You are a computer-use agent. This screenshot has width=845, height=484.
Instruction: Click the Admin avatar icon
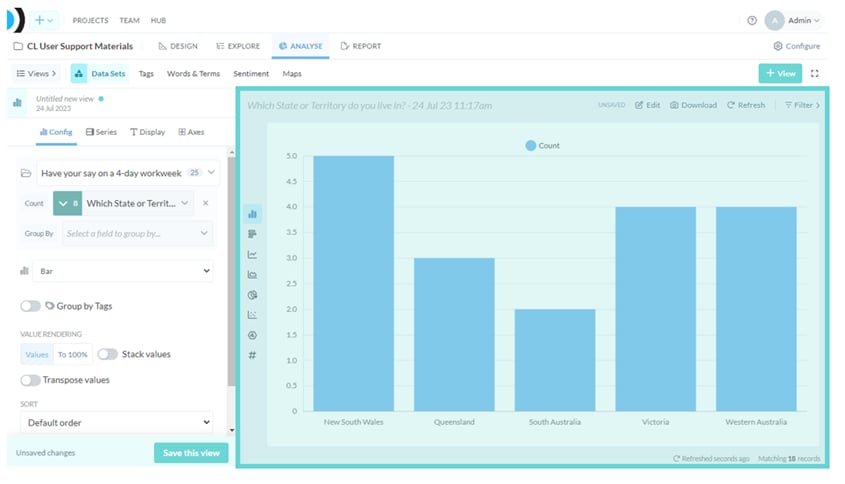pyautogui.click(x=774, y=20)
